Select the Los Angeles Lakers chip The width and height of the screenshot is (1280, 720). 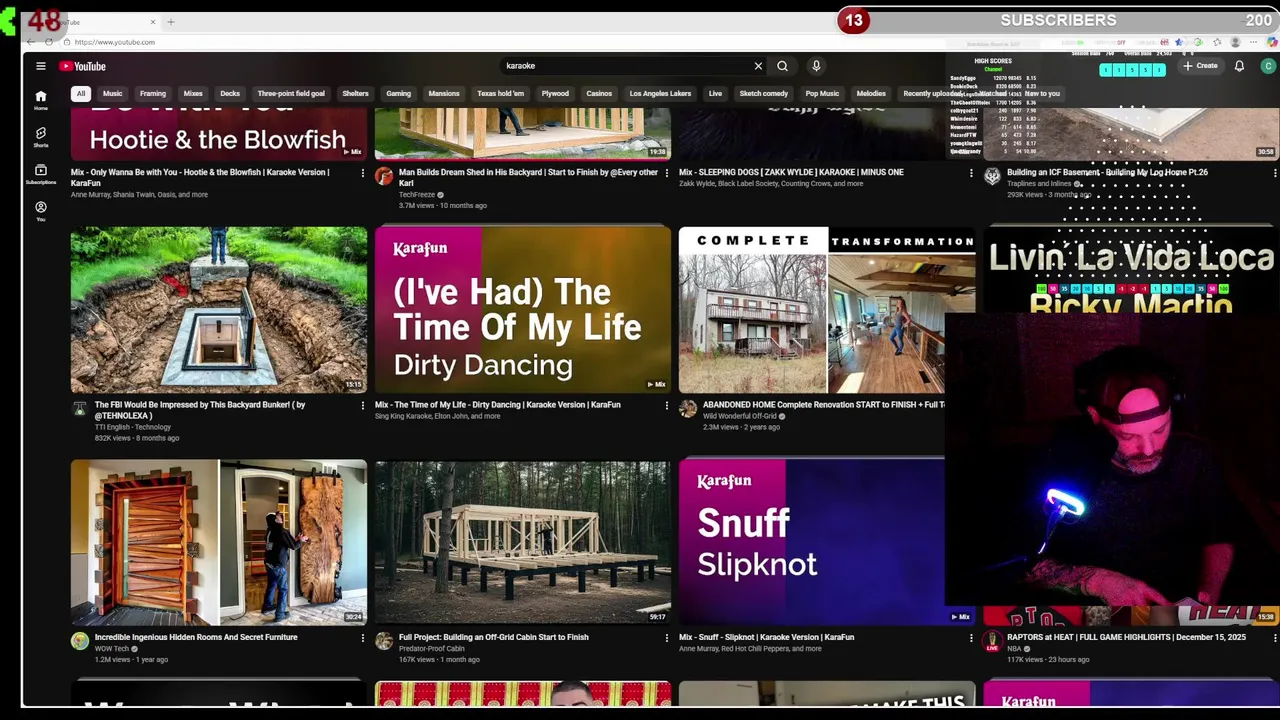click(660, 94)
